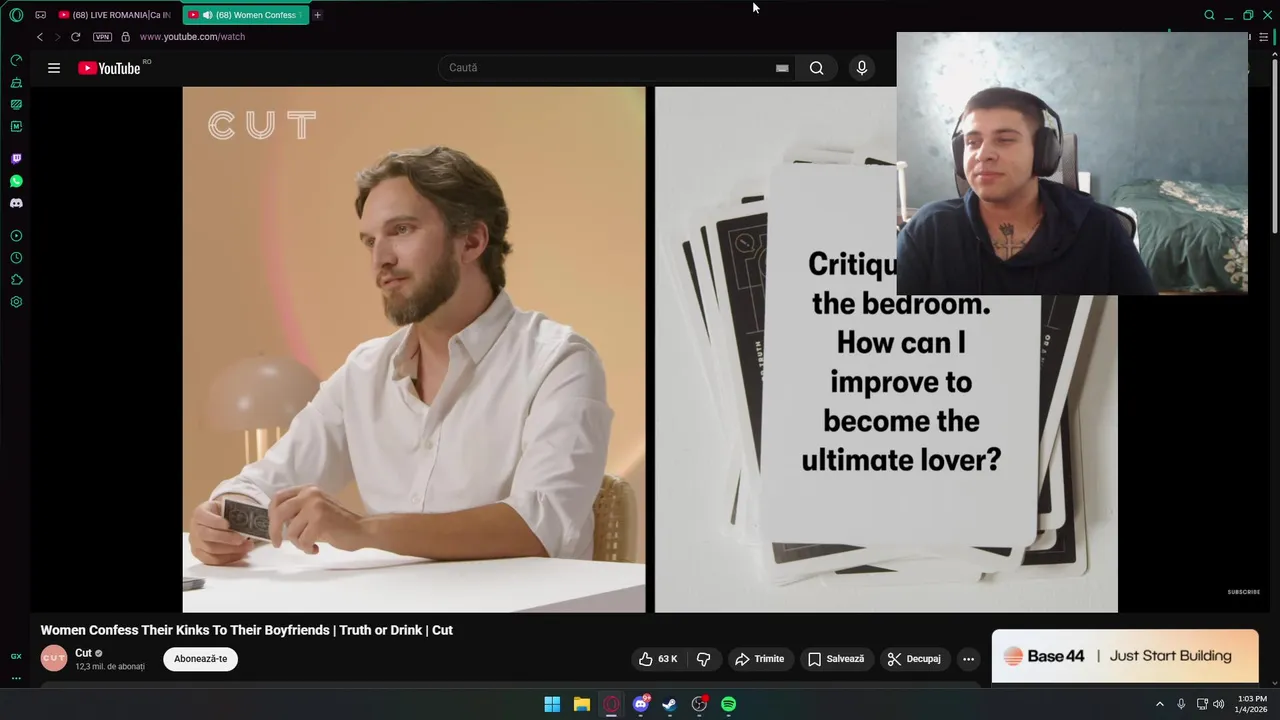Viewport: 1280px width, 720px height.
Task: Open GX Cleaner in the sidebar
Action: click(x=16, y=82)
